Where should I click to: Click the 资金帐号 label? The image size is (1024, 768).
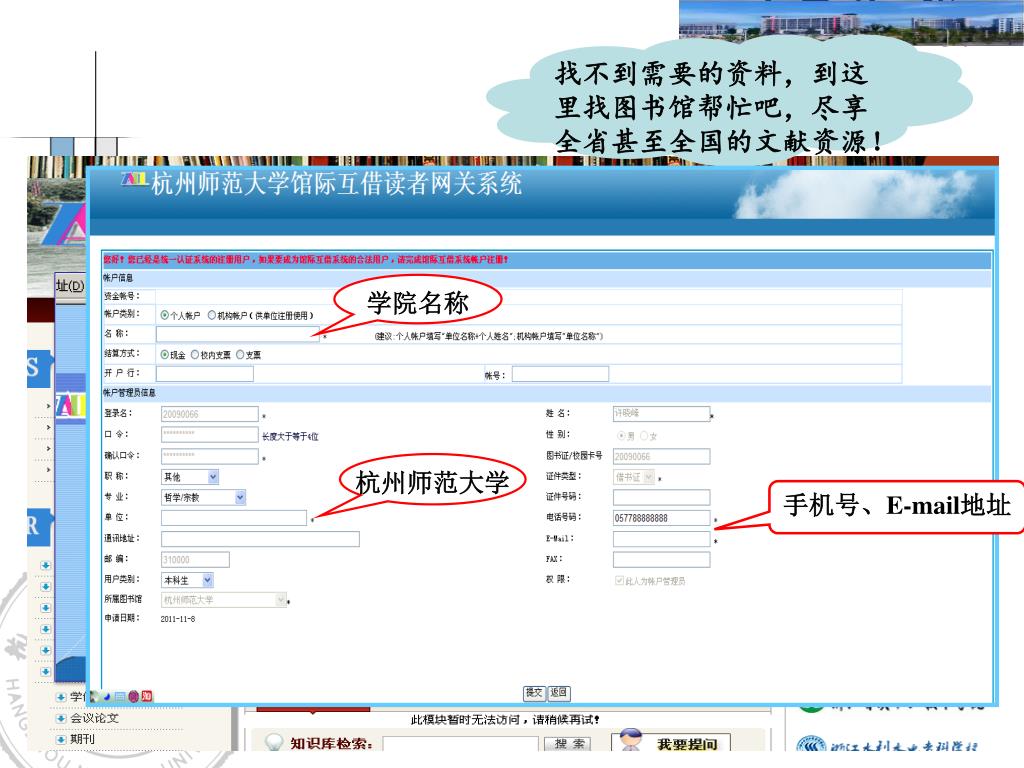click(x=121, y=296)
